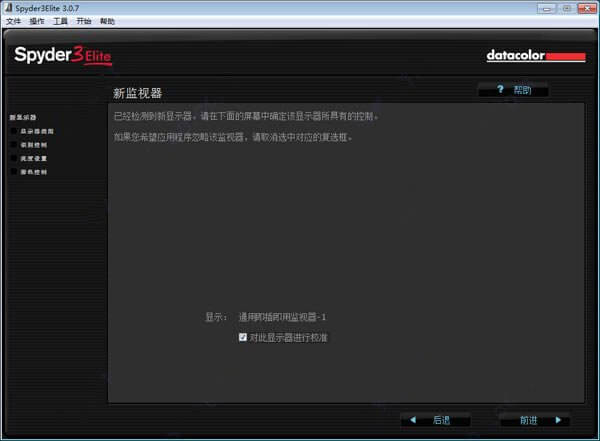The width and height of the screenshot is (600, 441).
Task: Click the detected monitor name text
Action: tap(282, 317)
